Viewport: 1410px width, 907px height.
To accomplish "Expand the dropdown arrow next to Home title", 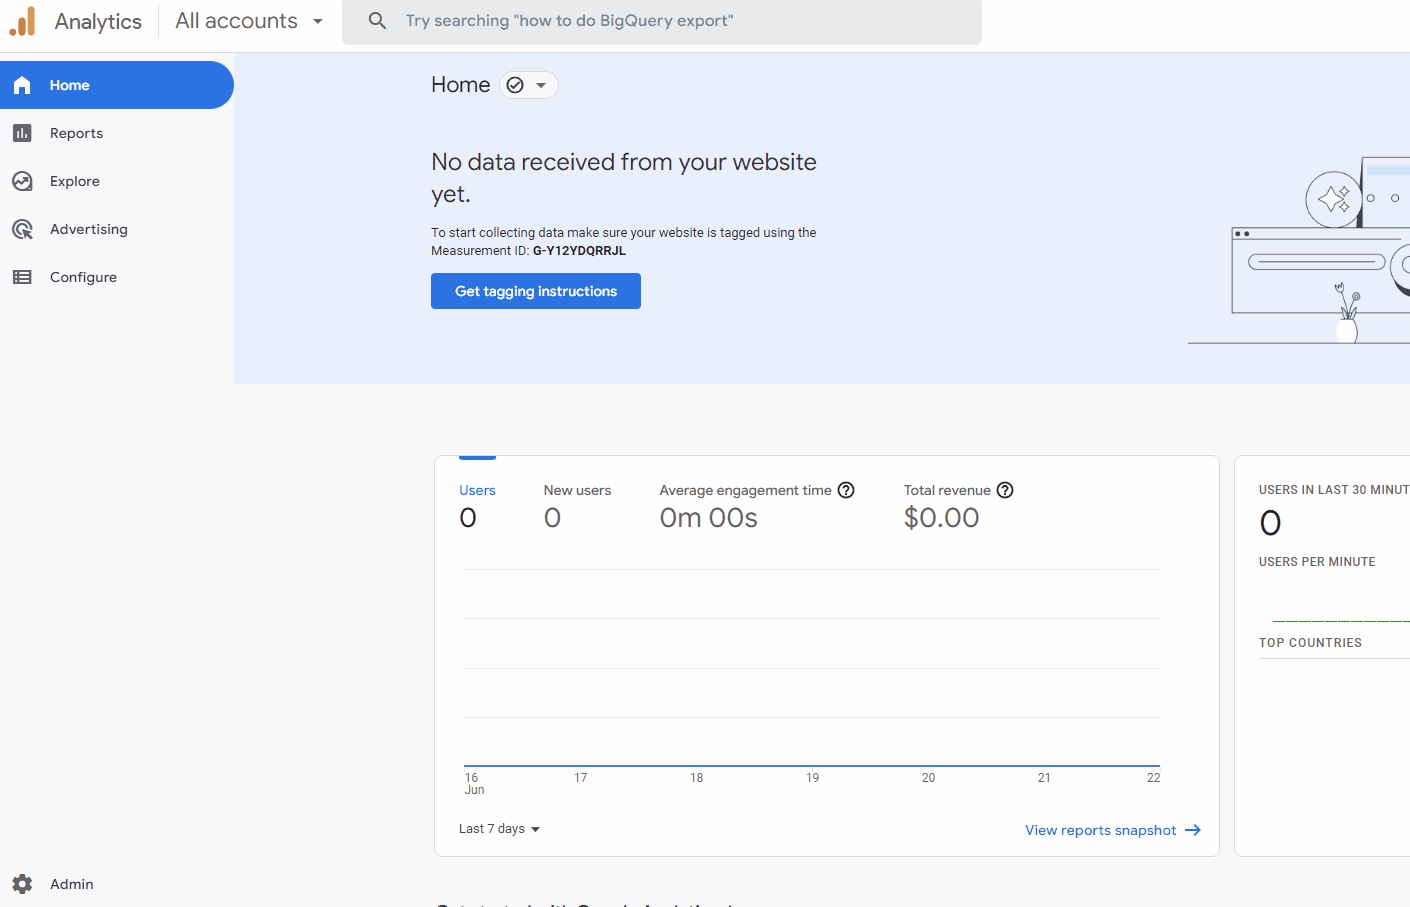I will (541, 85).
